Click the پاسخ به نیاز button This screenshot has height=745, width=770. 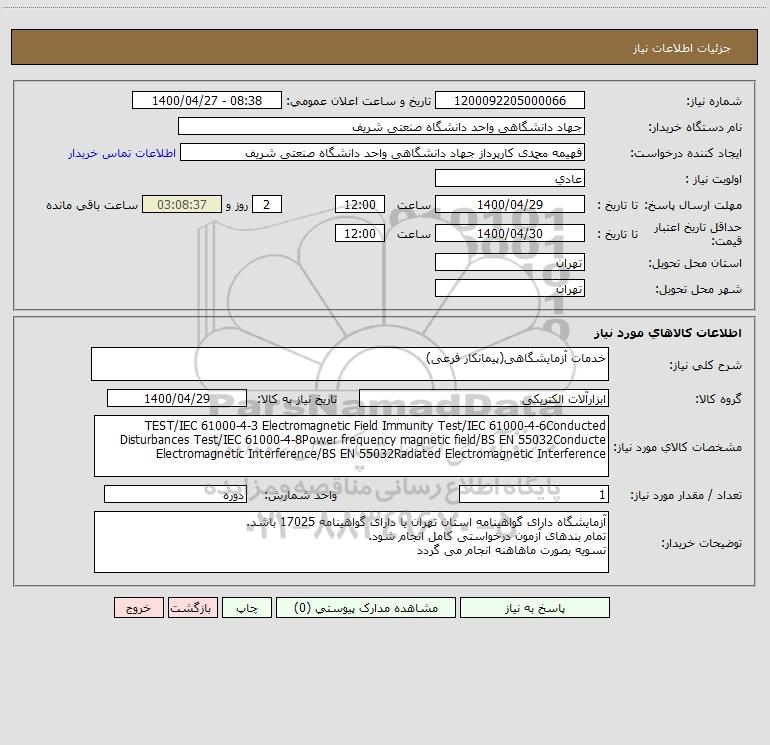[535, 608]
